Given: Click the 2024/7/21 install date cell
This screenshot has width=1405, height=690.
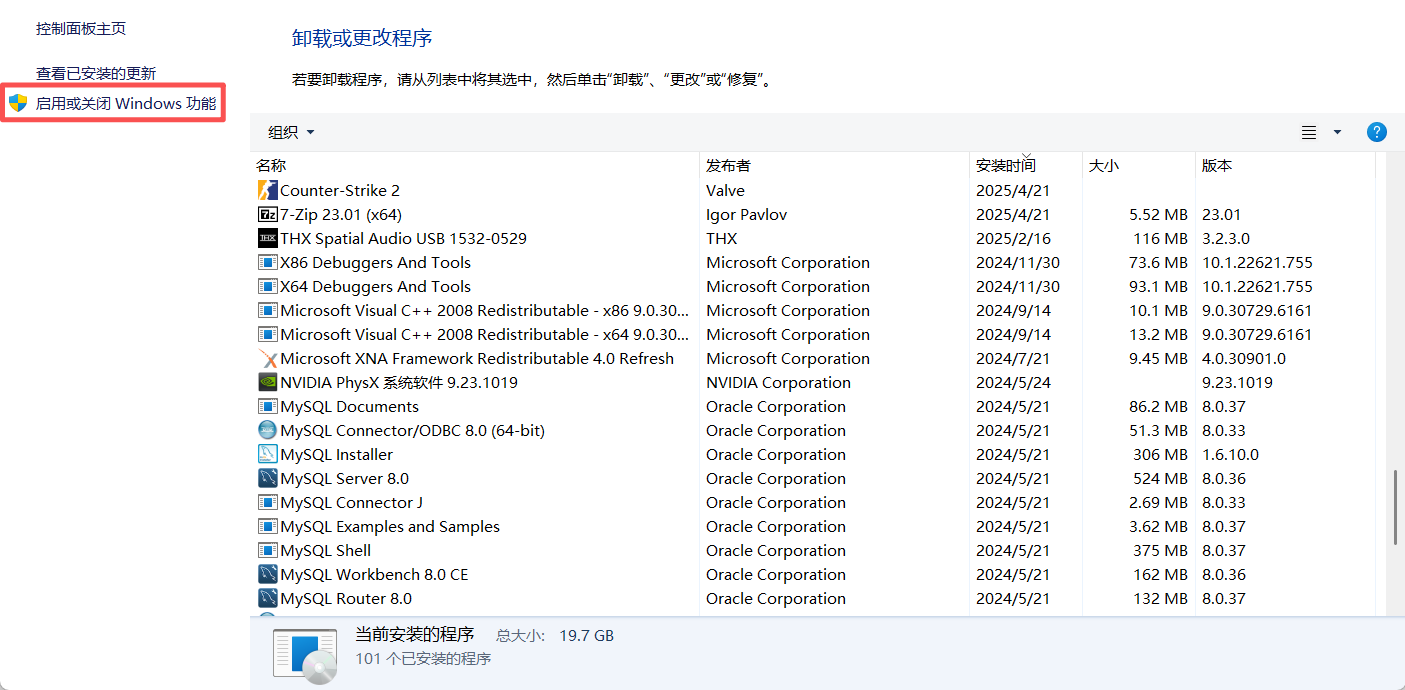Looking at the screenshot, I should [x=1013, y=358].
